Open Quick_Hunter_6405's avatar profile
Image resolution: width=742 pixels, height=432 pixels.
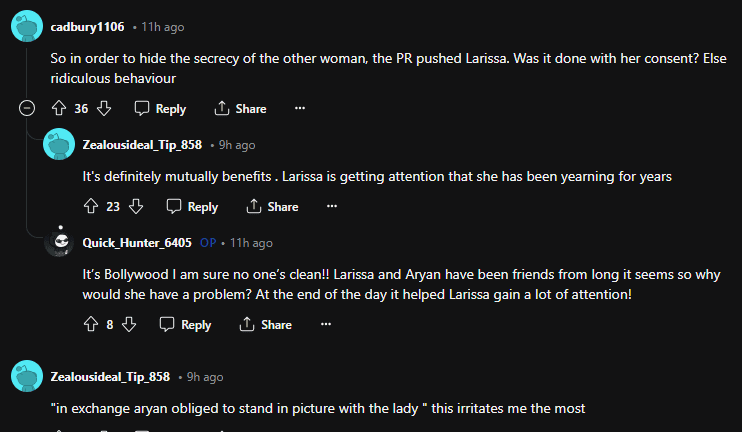click(59, 243)
